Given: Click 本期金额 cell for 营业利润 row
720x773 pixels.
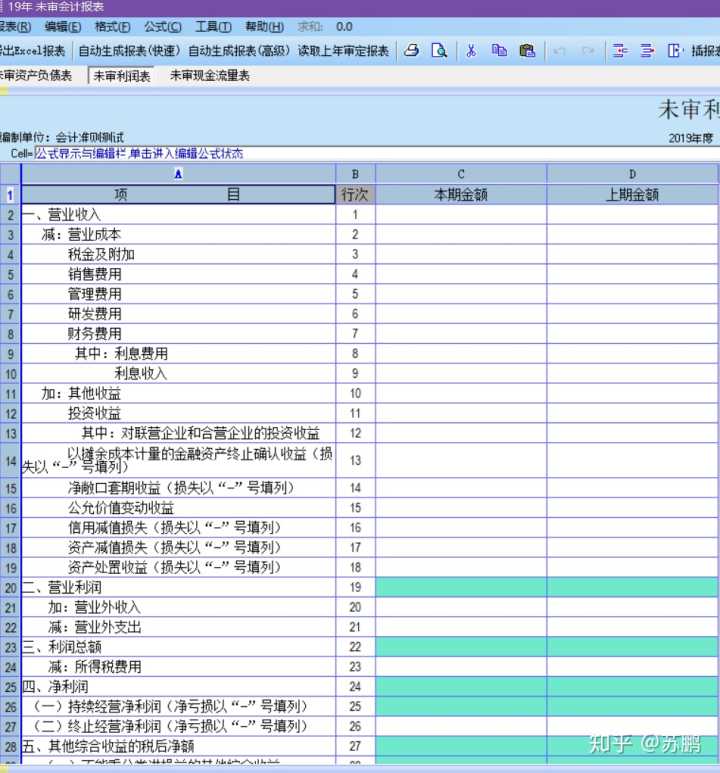Looking at the screenshot, I should [x=461, y=587].
